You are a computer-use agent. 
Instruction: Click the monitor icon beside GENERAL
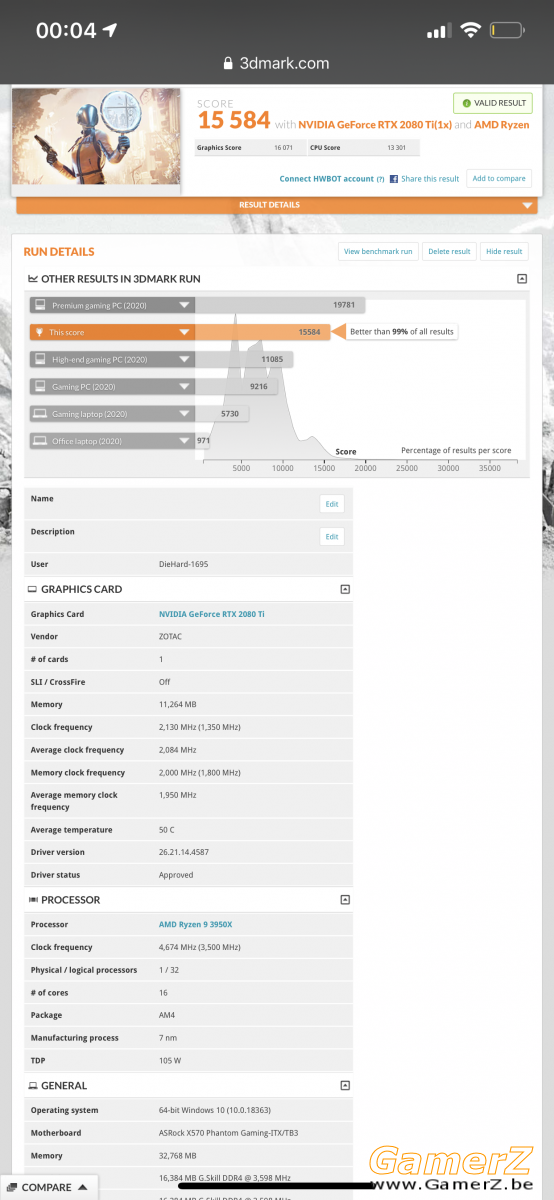32,1085
